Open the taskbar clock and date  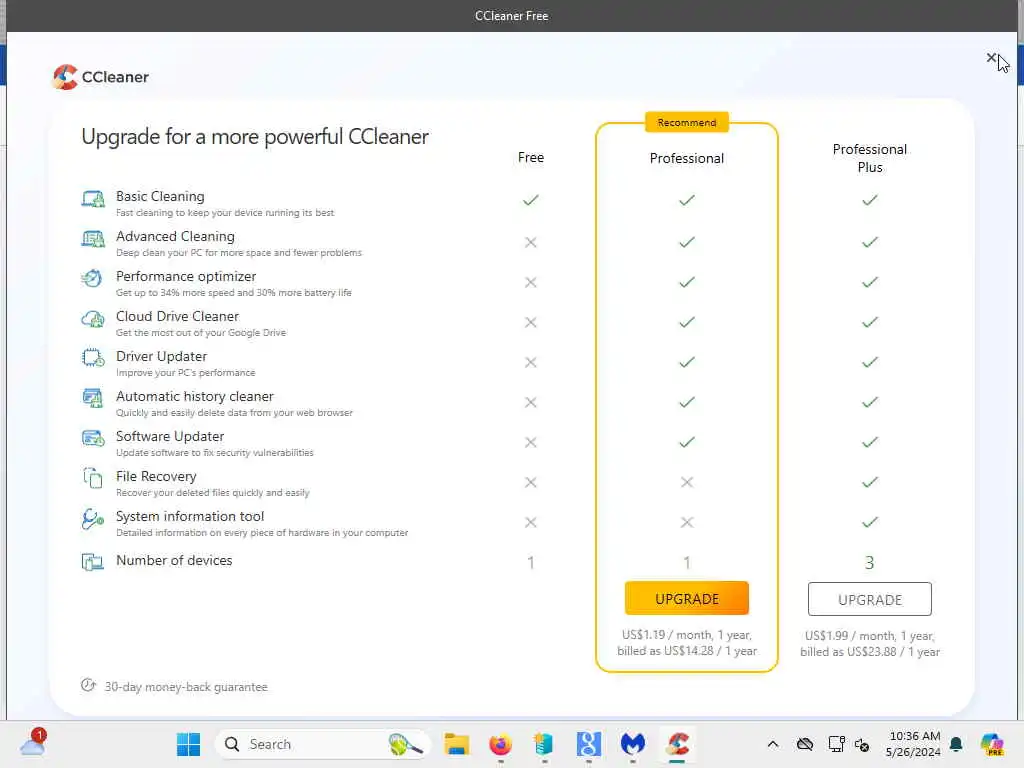(913, 744)
